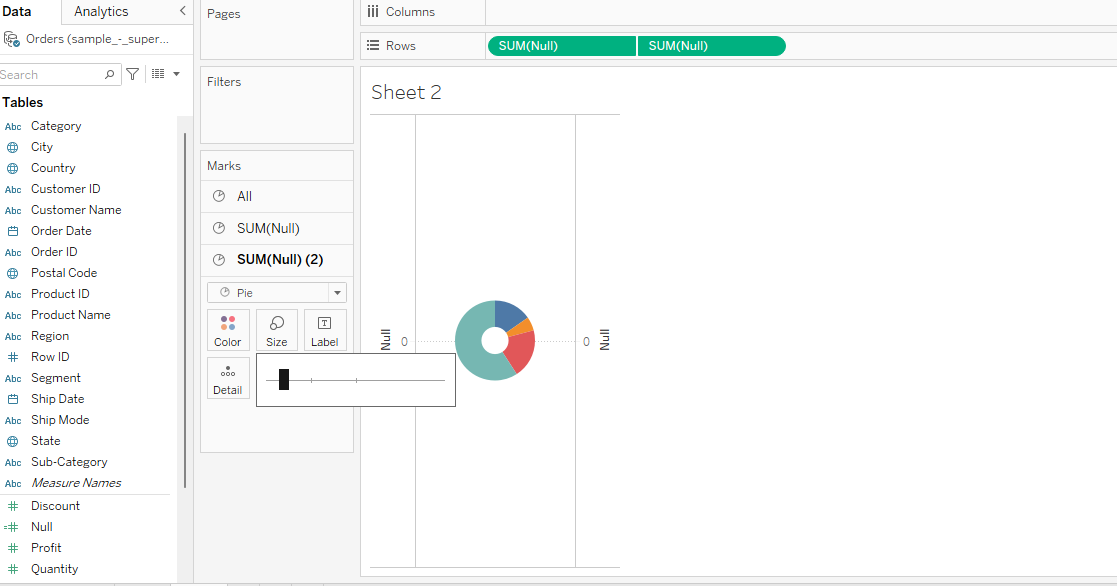The width and height of the screenshot is (1117, 586).
Task: Open the Color settings on the Marks card
Action: point(228,330)
